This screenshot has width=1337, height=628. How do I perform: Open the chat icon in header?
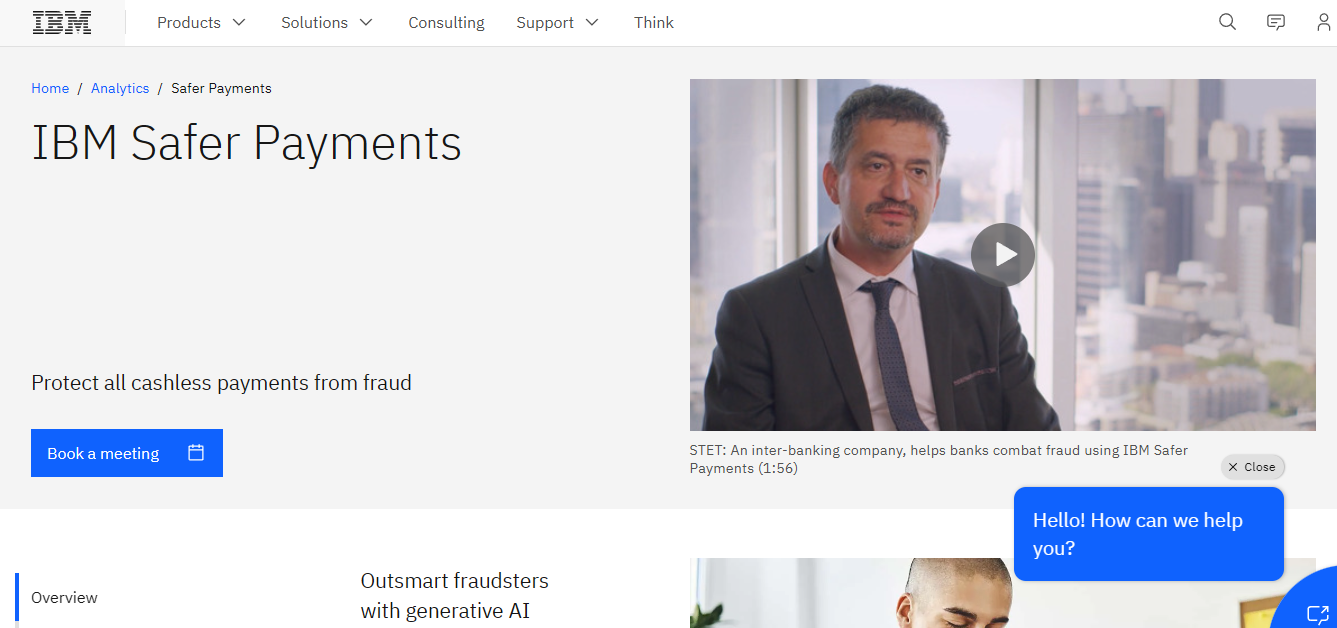pyautogui.click(x=1276, y=22)
